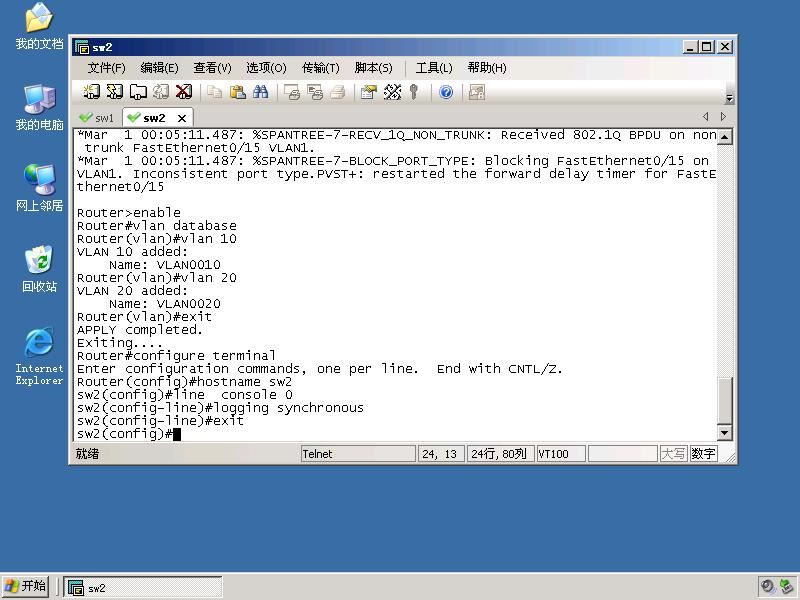This screenshot has width=800, height=600.
Task: Close the sw2 tab with X
Action: [x=182, y=118]
